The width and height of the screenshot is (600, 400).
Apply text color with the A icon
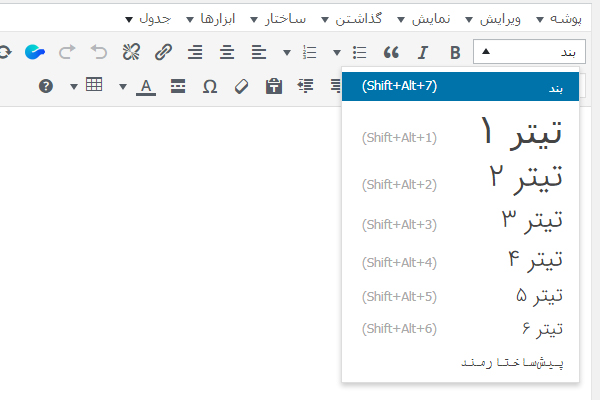tap(146, 87)
